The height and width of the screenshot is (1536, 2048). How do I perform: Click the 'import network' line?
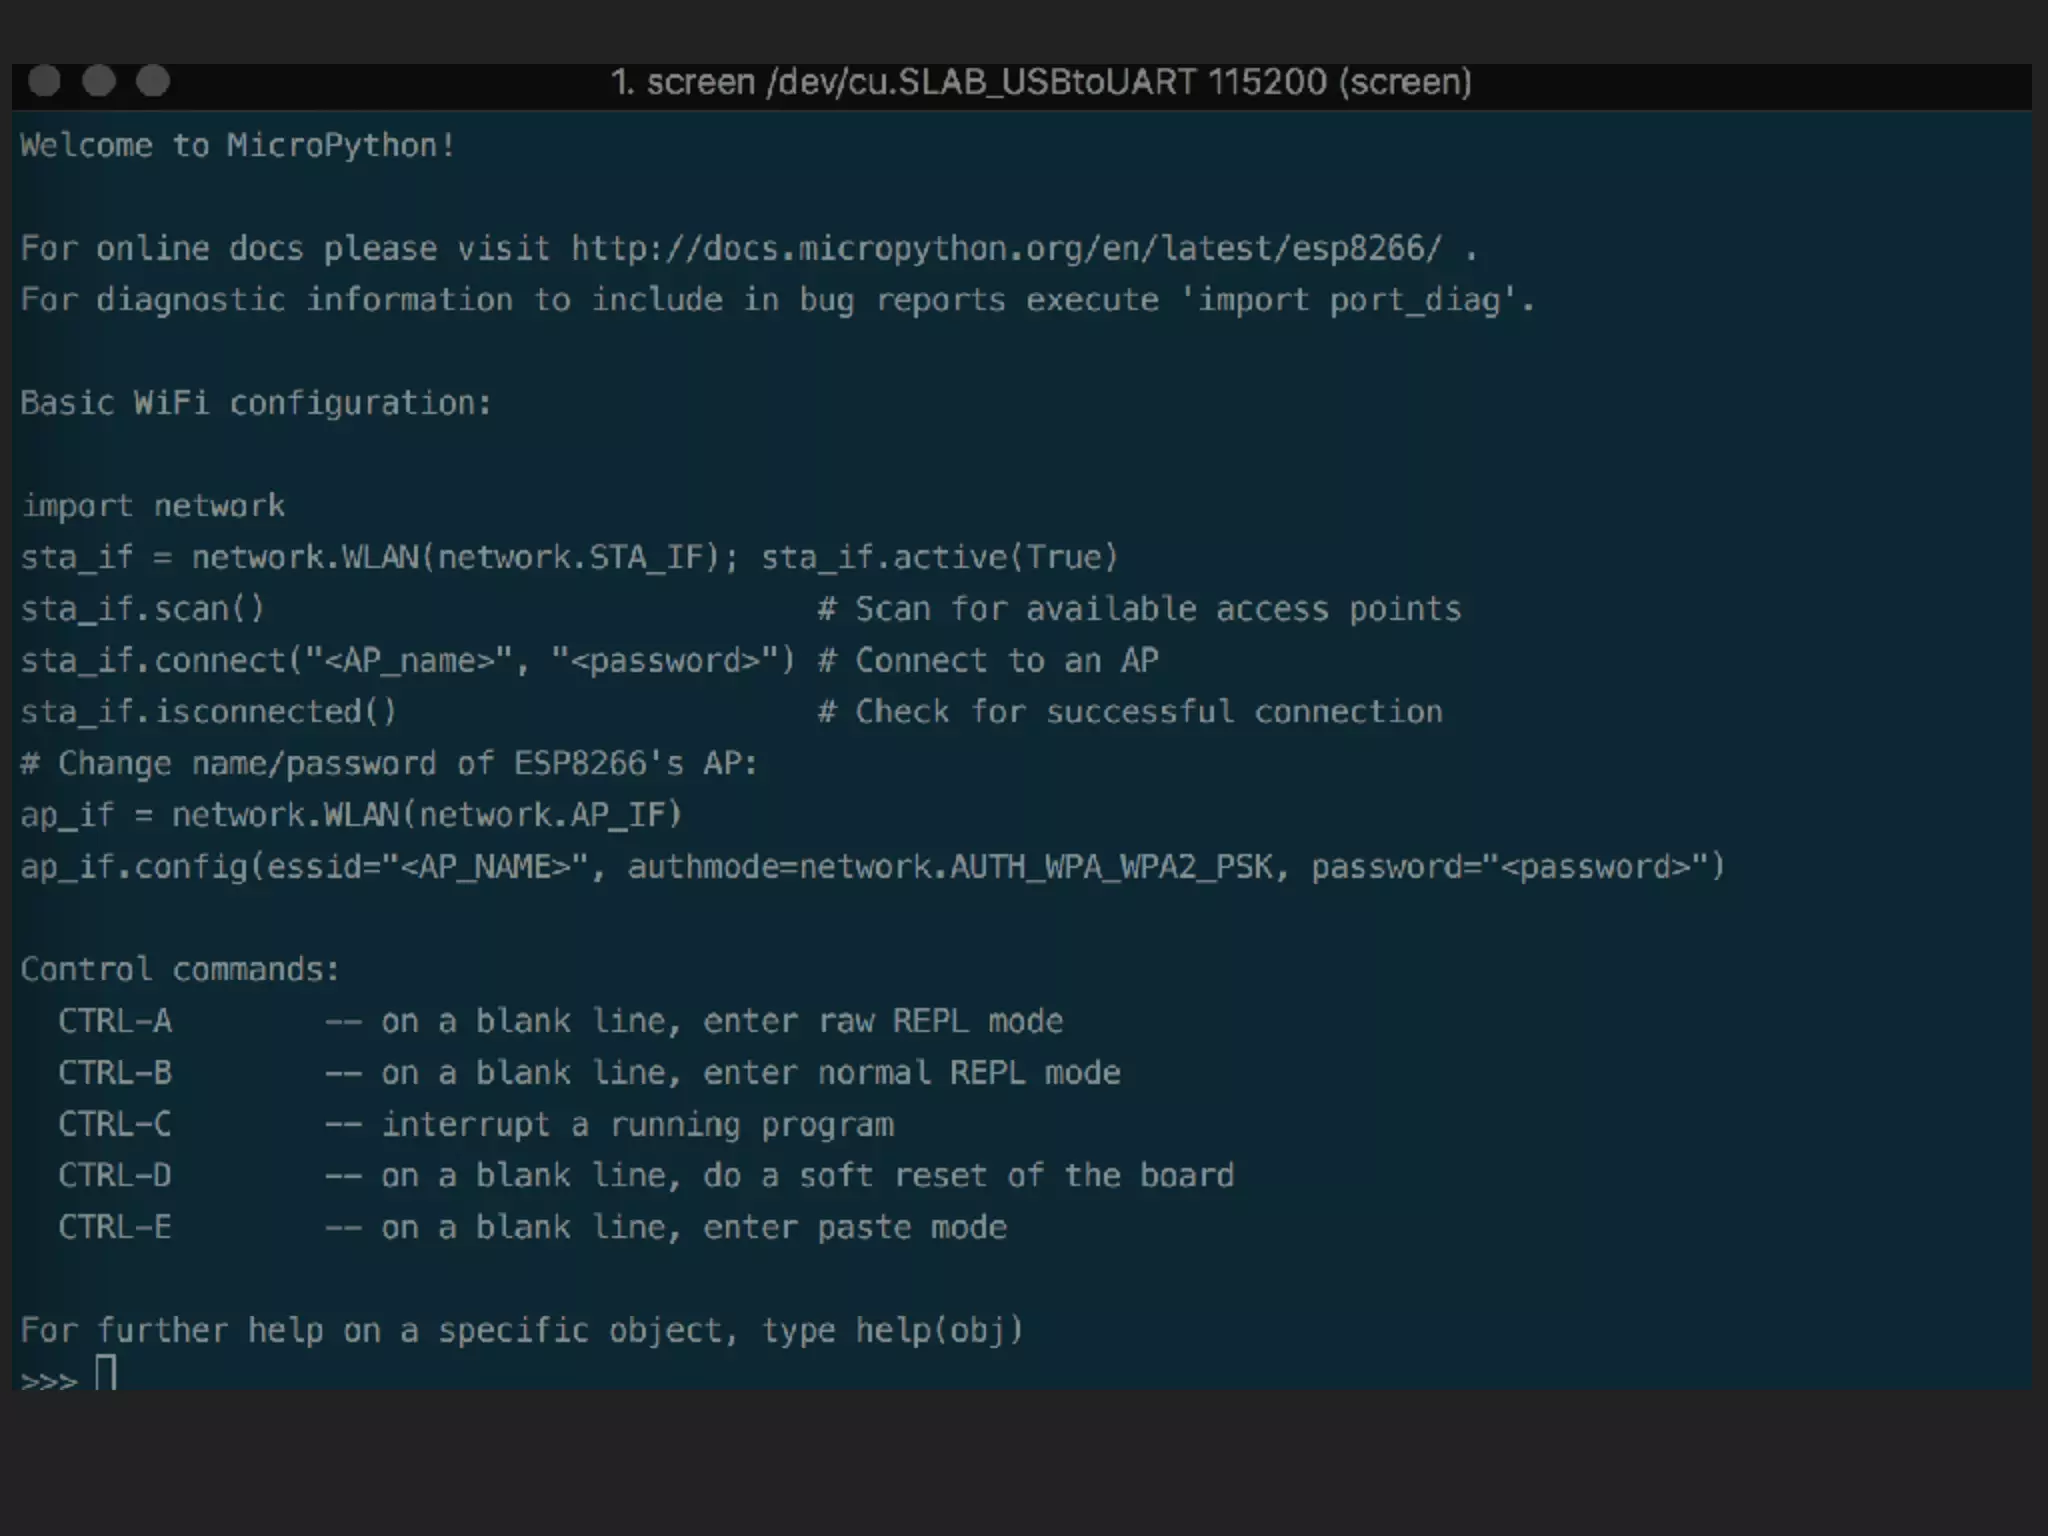[153, 506]
